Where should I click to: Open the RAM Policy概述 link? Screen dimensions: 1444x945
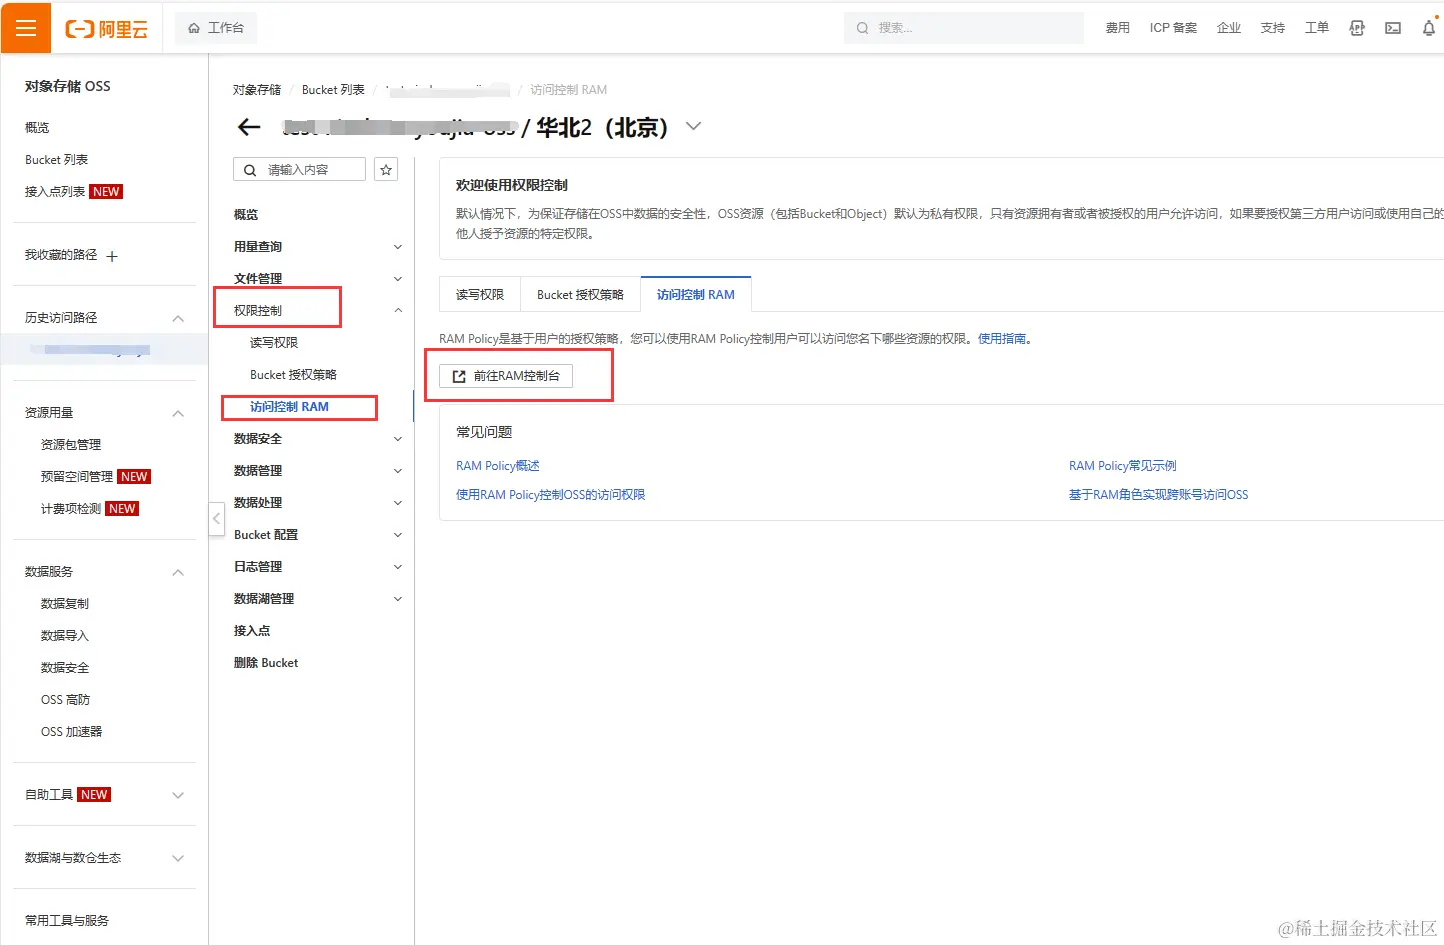(x=498, y=466)
